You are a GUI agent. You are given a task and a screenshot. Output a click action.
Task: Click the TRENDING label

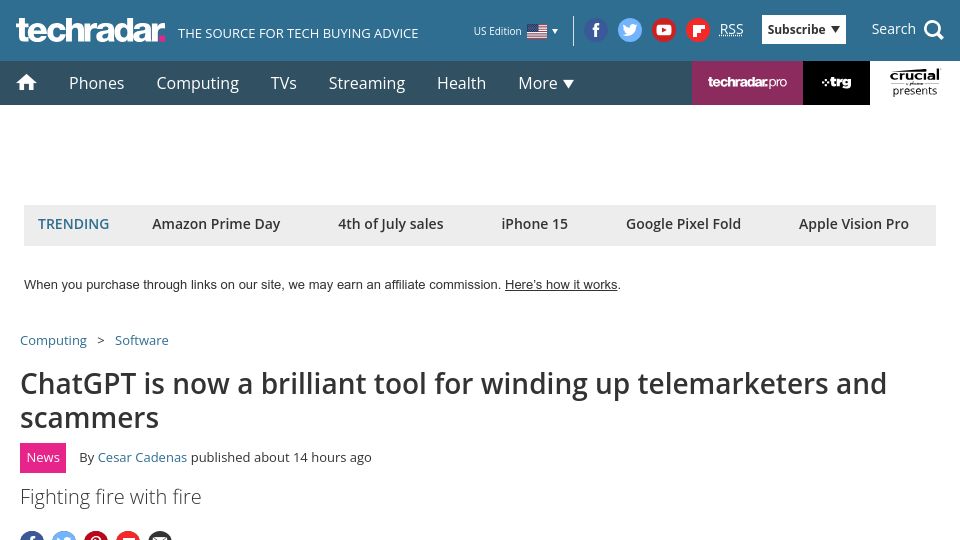point(73,224)
